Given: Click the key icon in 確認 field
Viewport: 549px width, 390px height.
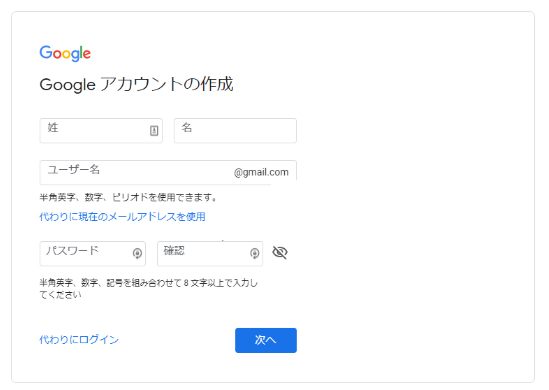Looking at the screenshot, I should tap(255, 253).
